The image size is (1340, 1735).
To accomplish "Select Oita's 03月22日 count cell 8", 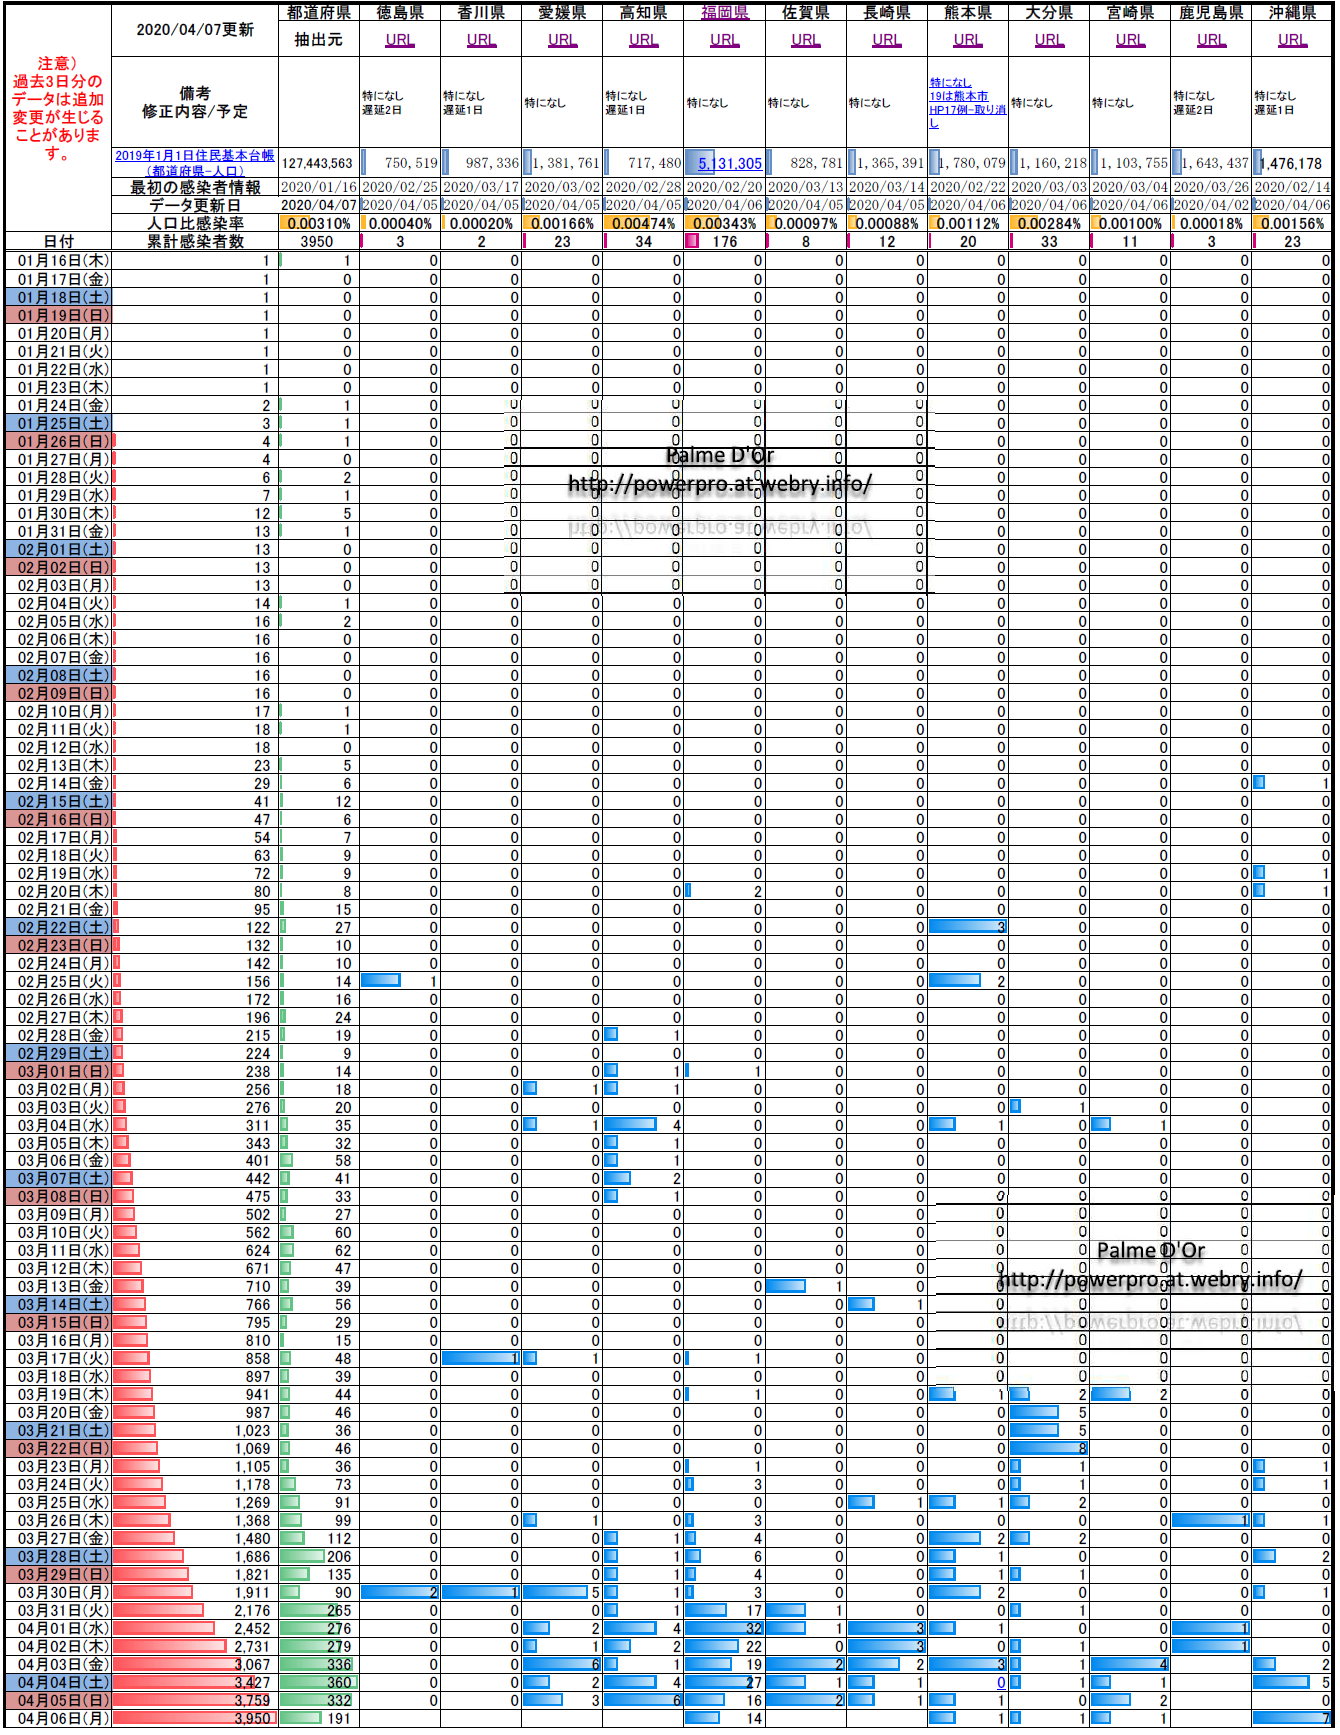I will 1049,1448.
